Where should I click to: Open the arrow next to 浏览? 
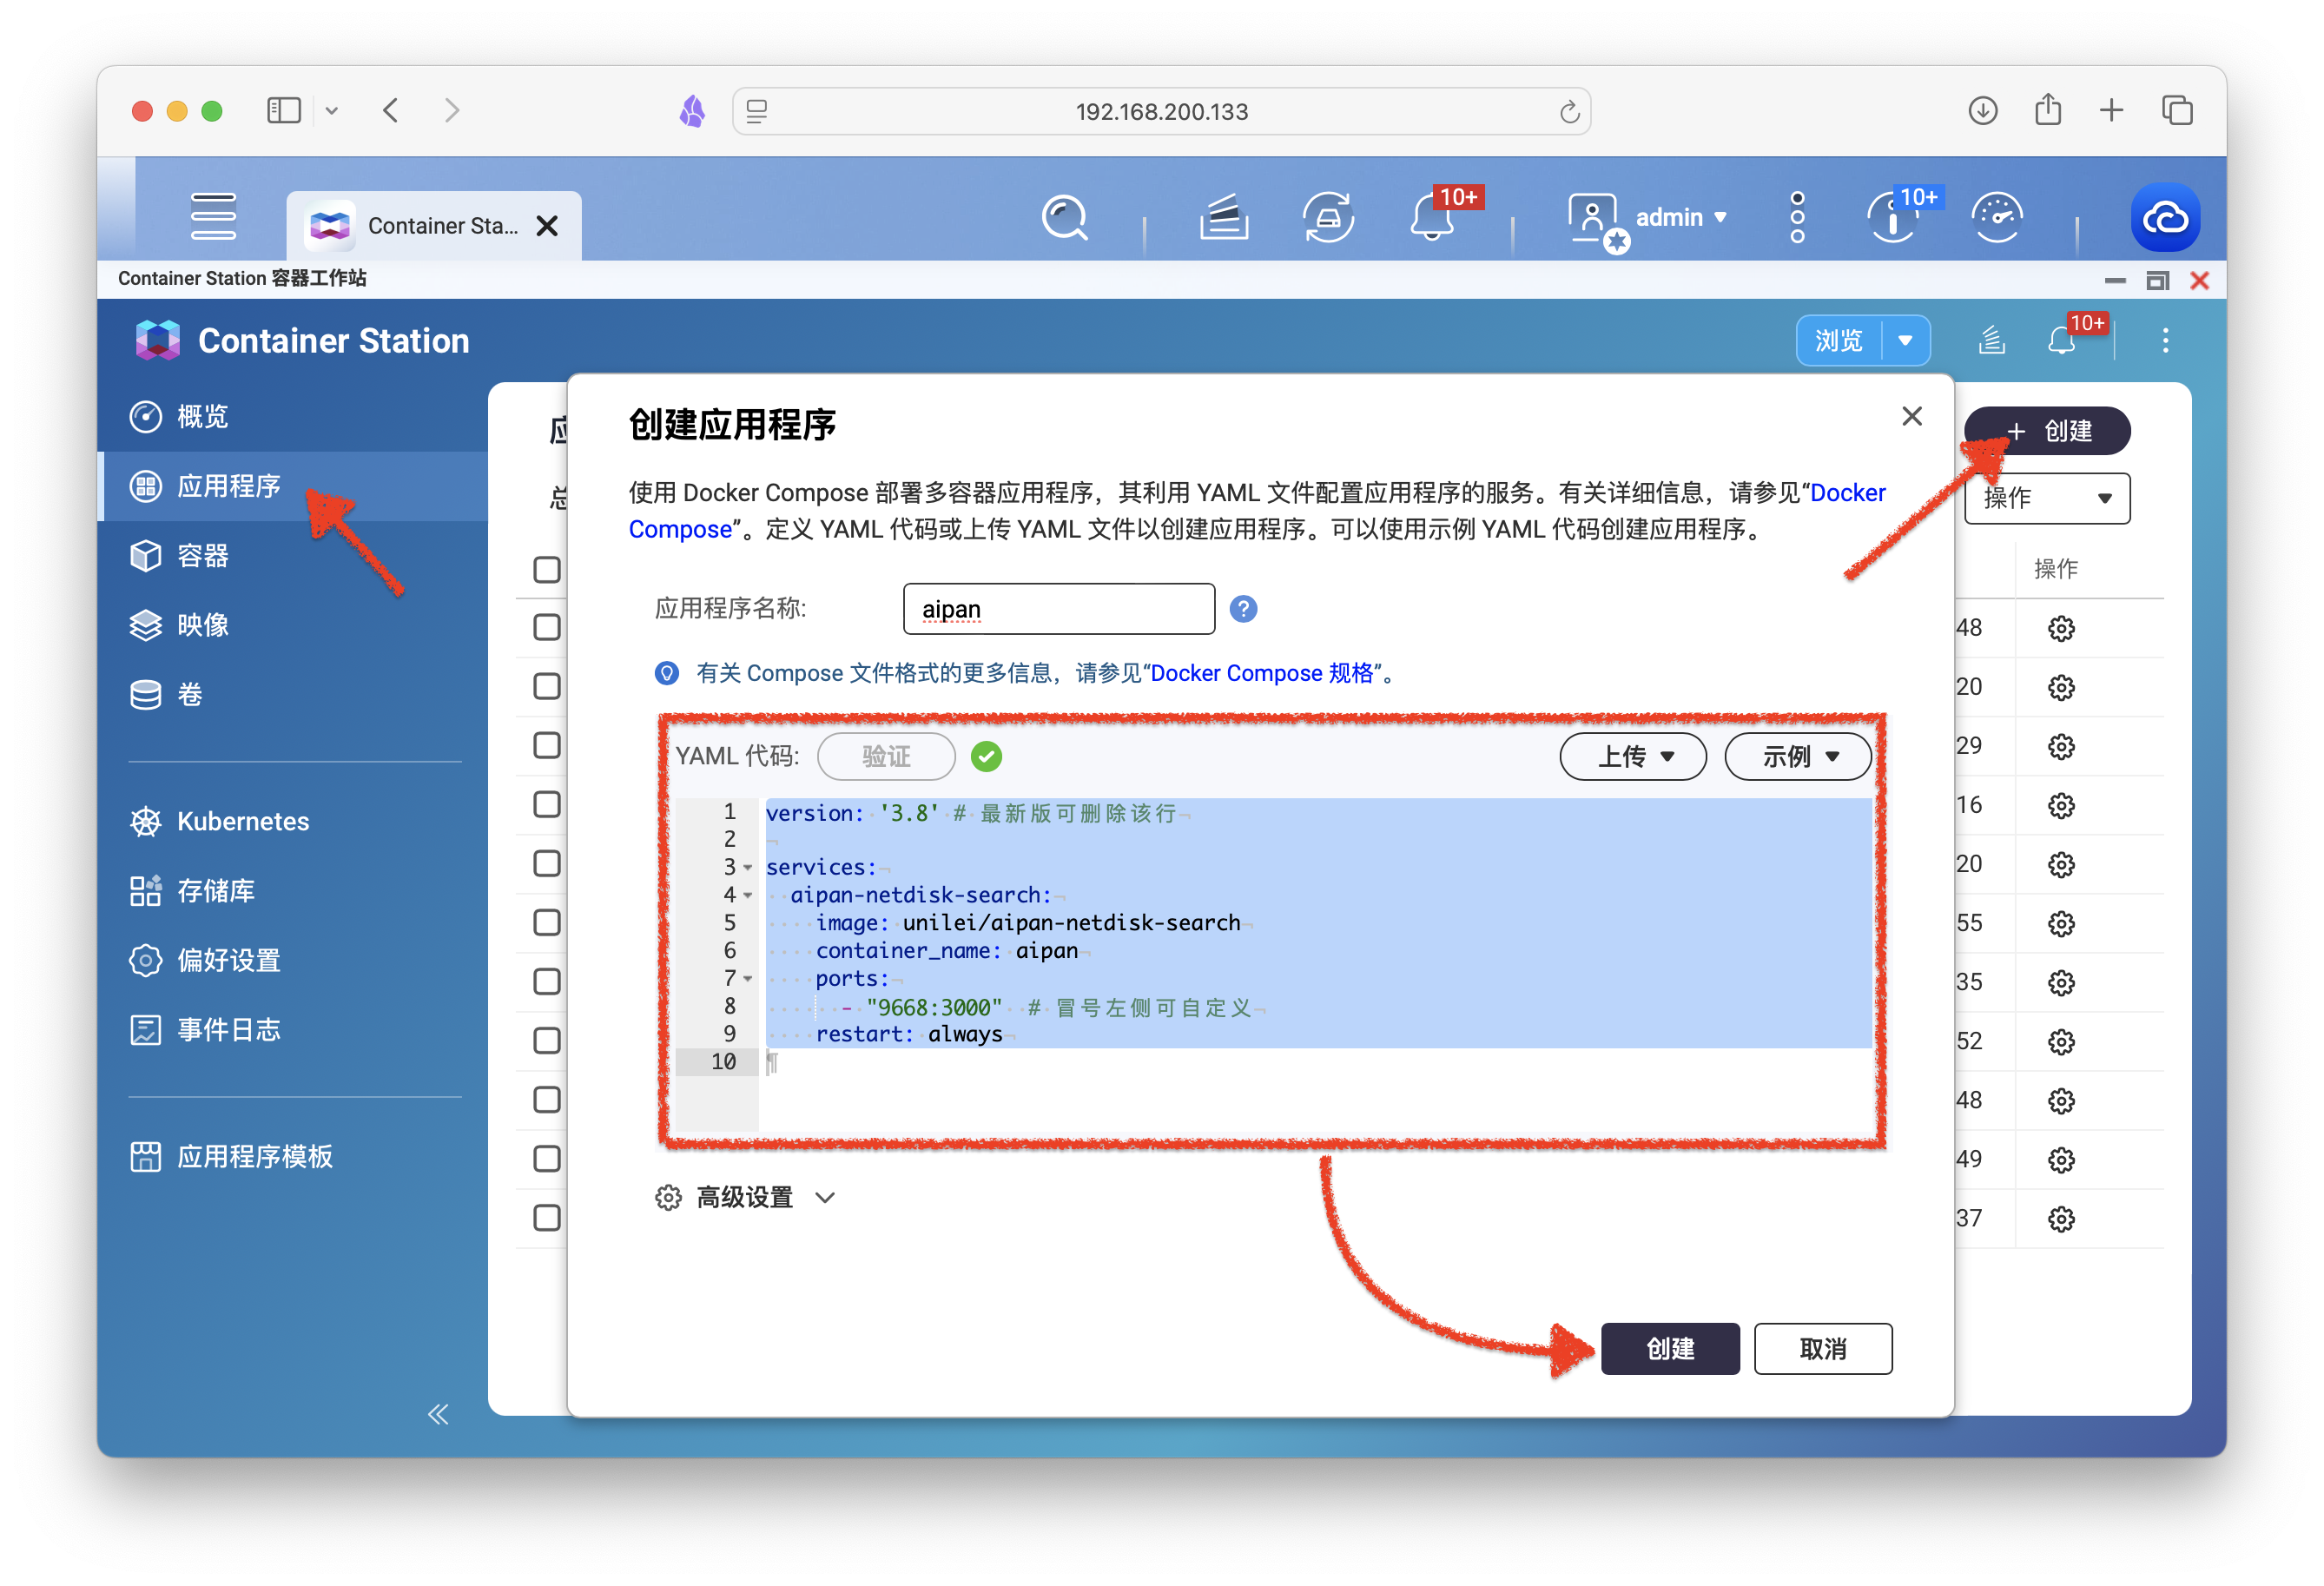[1906, 341]
